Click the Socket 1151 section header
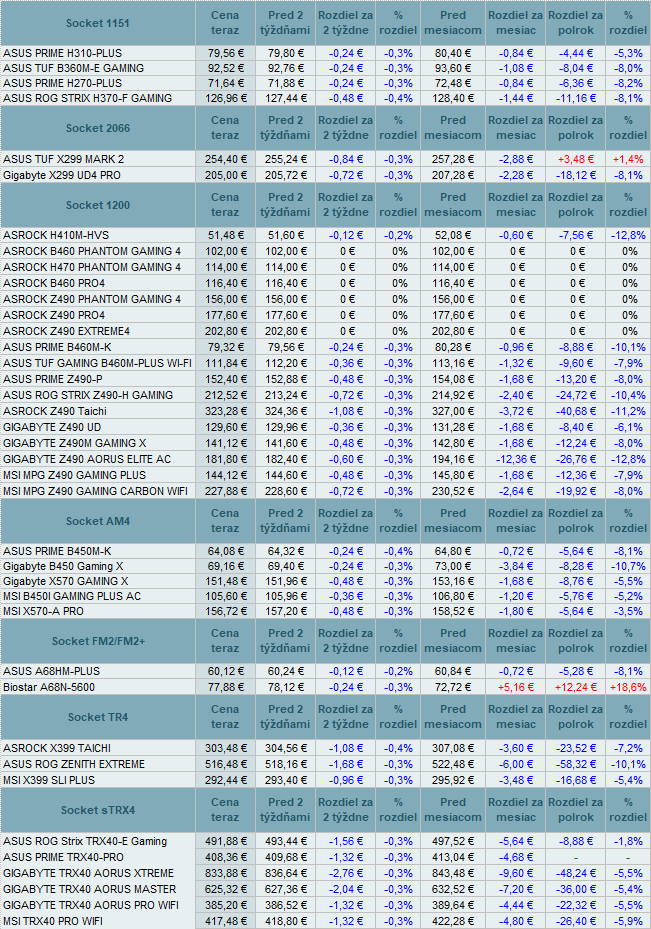The image size is (651, 929). [98, 23]
